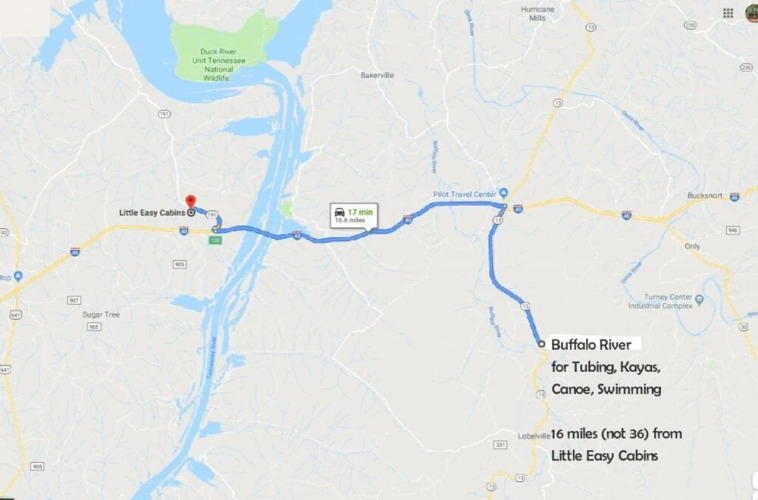Click the Duck River Wildlife Refuge label
This screenshot has width=758, height=500.
219,64
